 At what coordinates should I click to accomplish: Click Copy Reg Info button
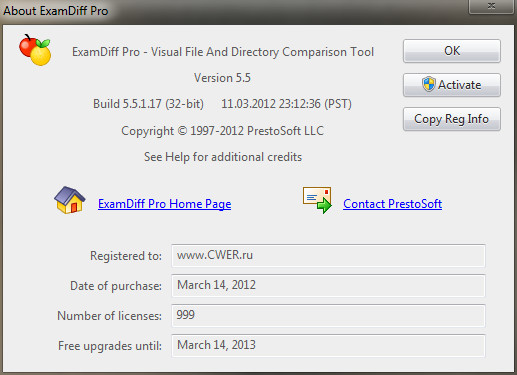(x=452, y=119)
